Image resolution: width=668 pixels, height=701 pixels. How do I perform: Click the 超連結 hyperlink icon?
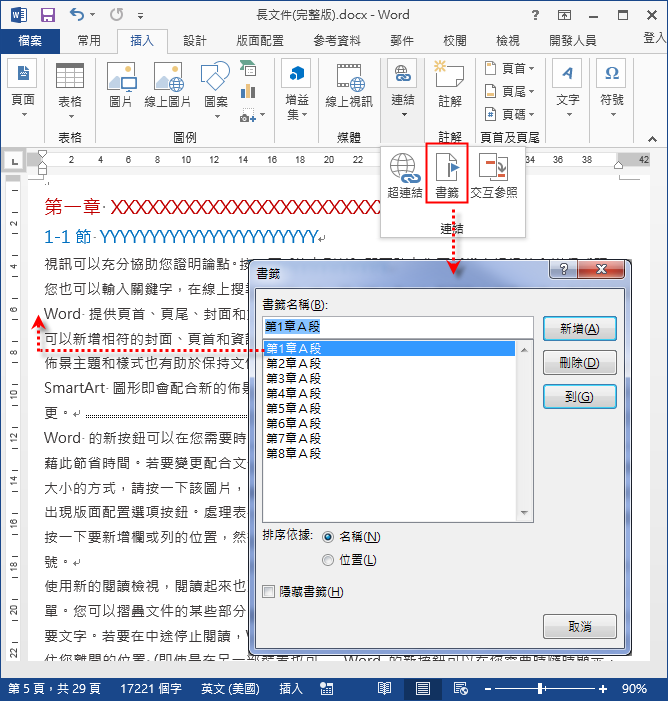[404, 175]
